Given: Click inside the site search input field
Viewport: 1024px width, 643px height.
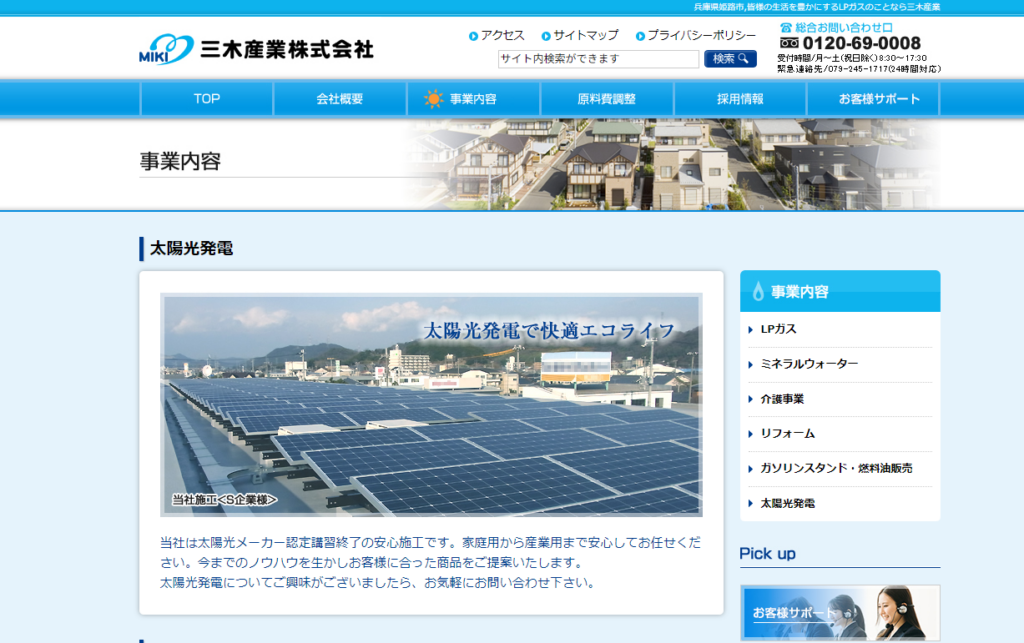Looking at the screenshot, I should point(600,58).
